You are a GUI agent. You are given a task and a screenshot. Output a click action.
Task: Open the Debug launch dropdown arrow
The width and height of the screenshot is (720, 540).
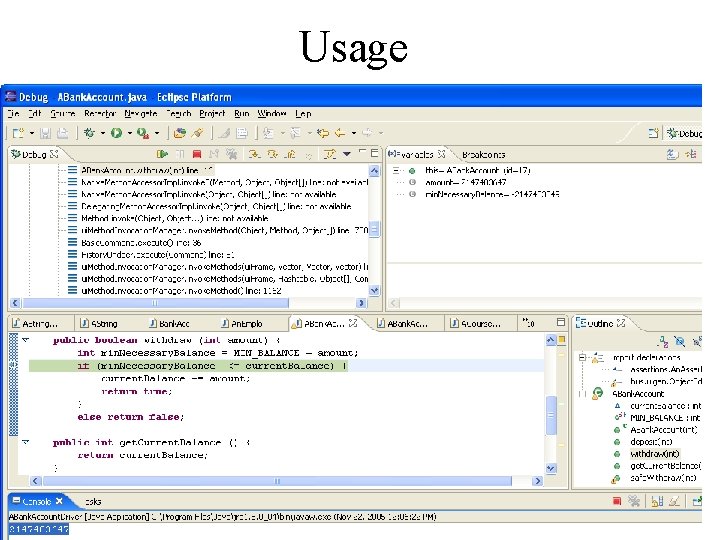[102, 133]
